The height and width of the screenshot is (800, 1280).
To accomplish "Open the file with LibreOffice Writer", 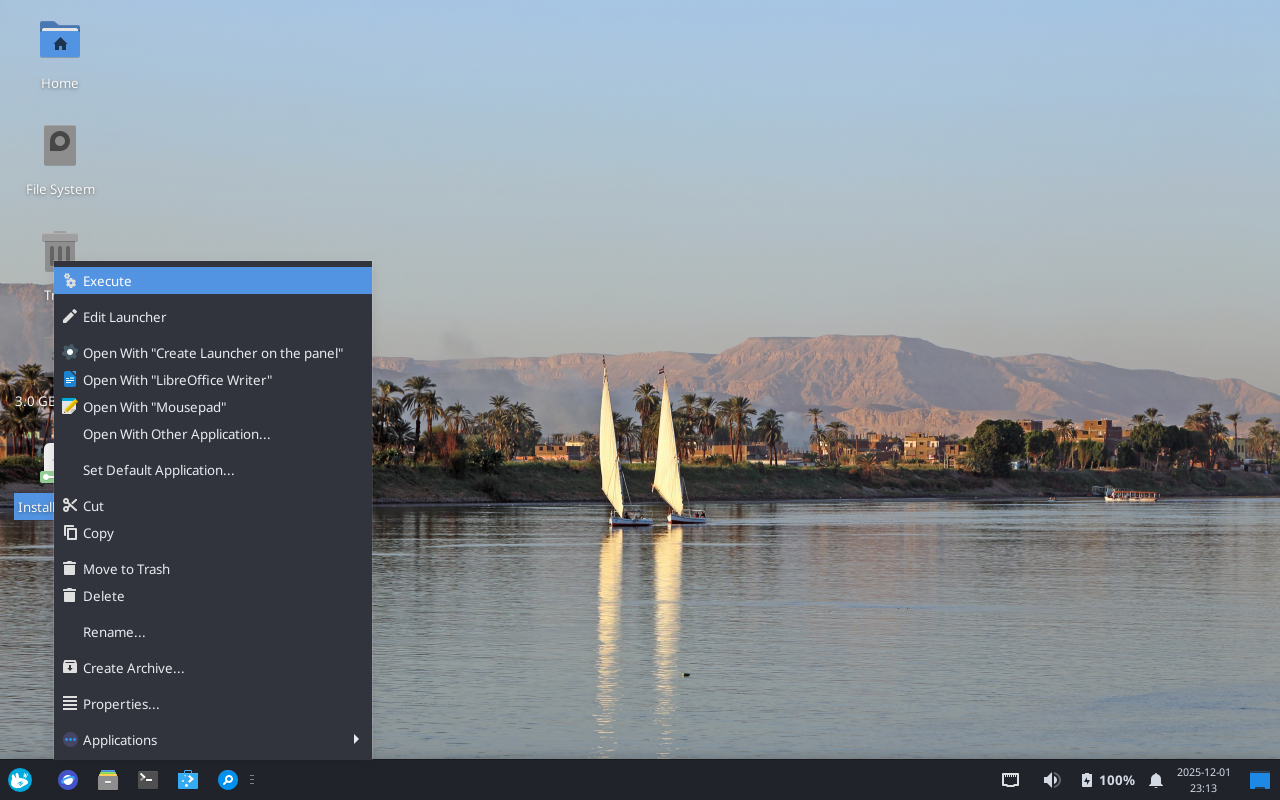I will [213, 380].
